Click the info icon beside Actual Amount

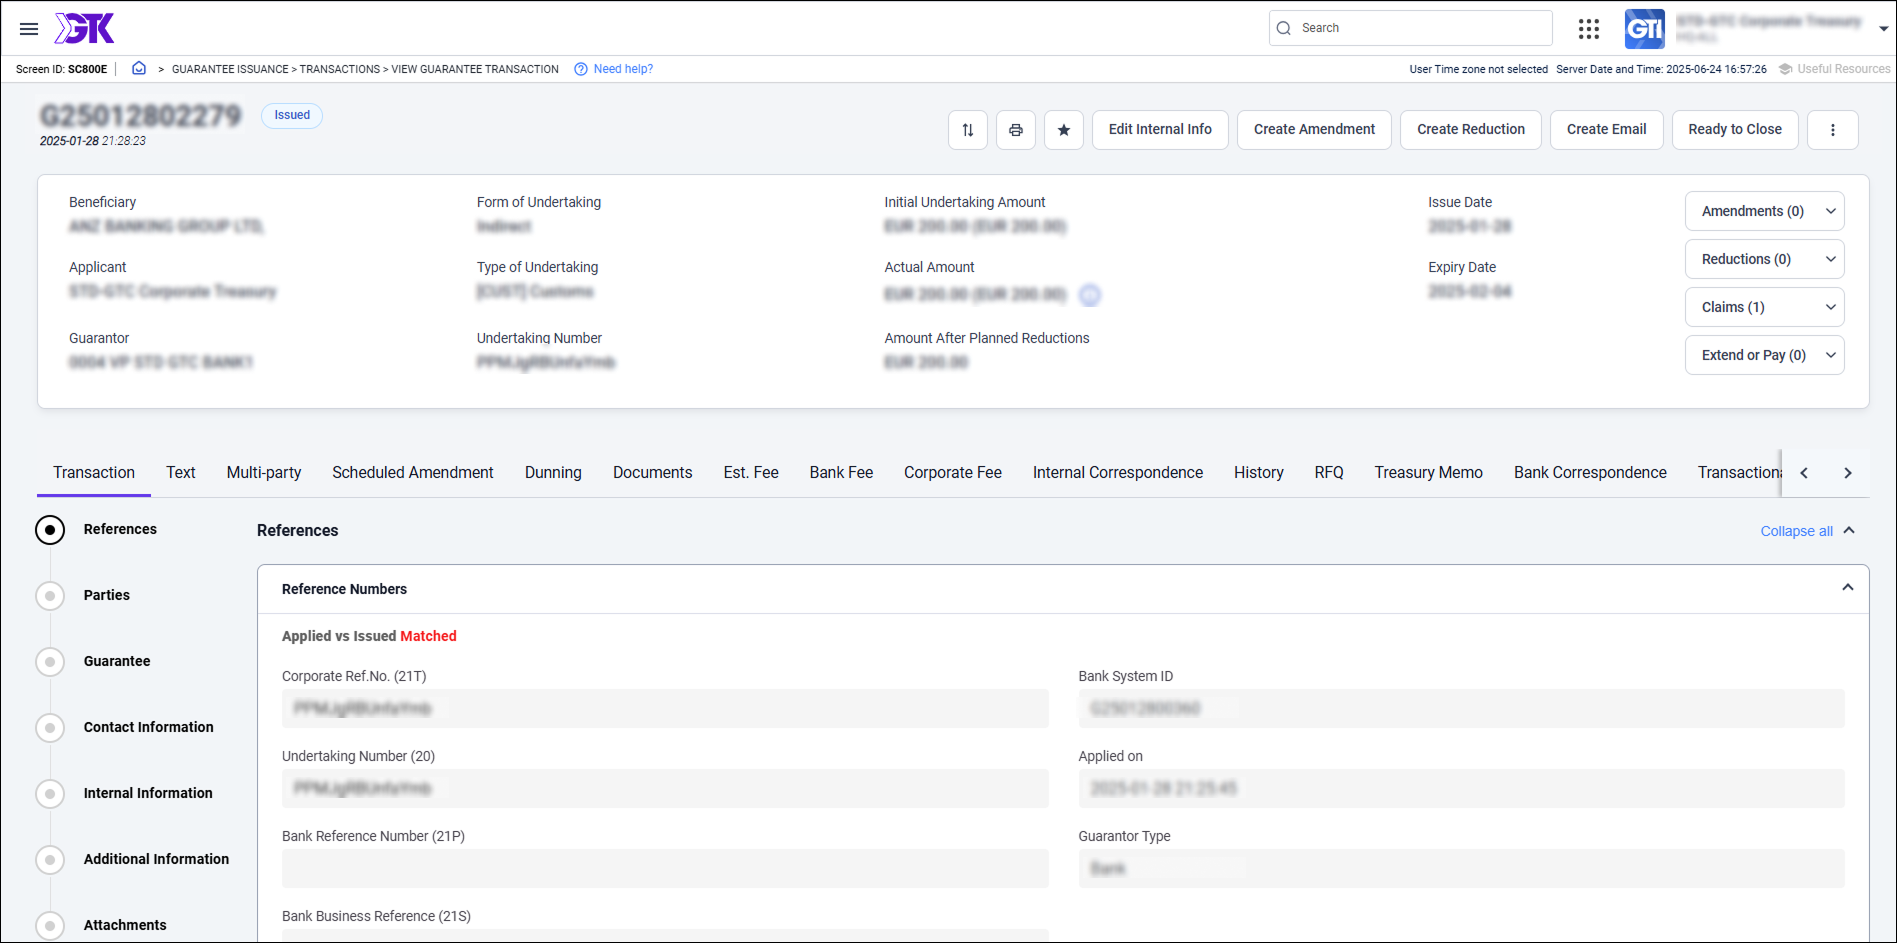coord(1090,295)
